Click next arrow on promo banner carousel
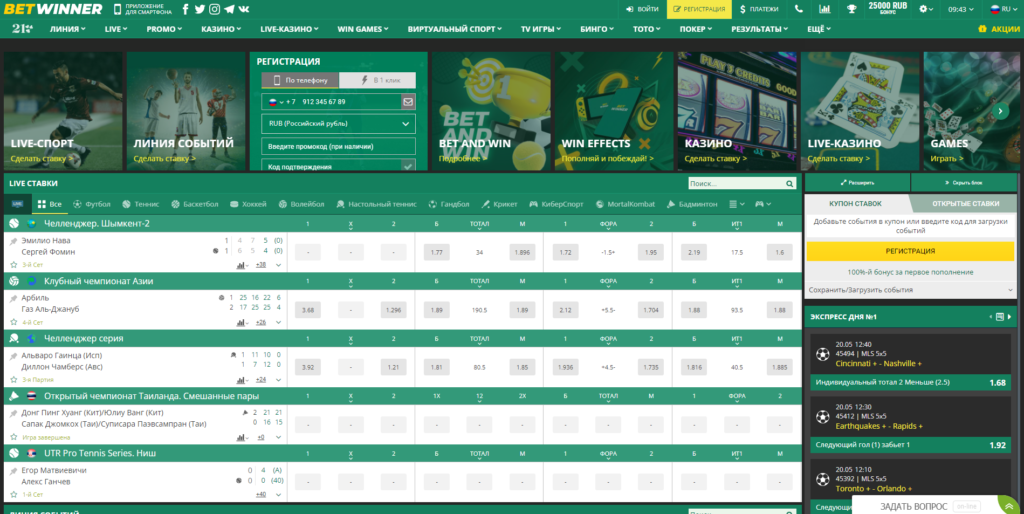1024x514 pixels. (x=998, y=112)
